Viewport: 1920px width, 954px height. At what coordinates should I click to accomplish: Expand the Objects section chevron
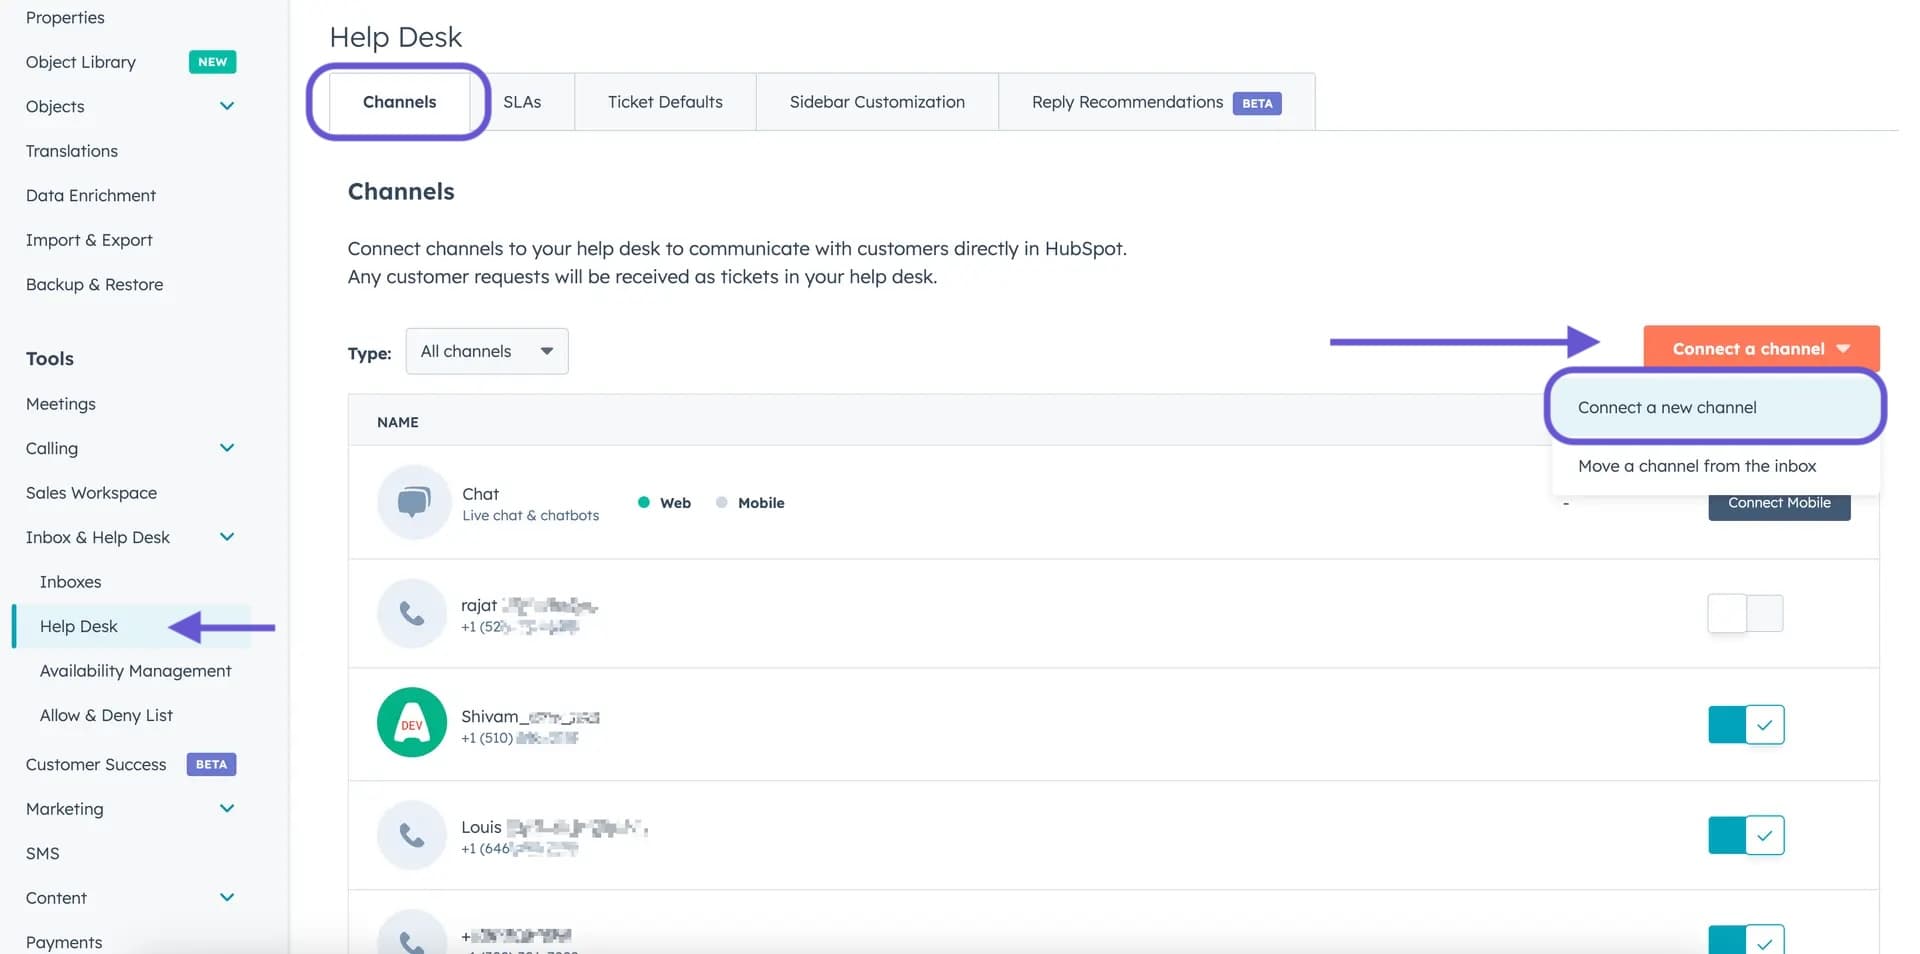click(227, 106)
